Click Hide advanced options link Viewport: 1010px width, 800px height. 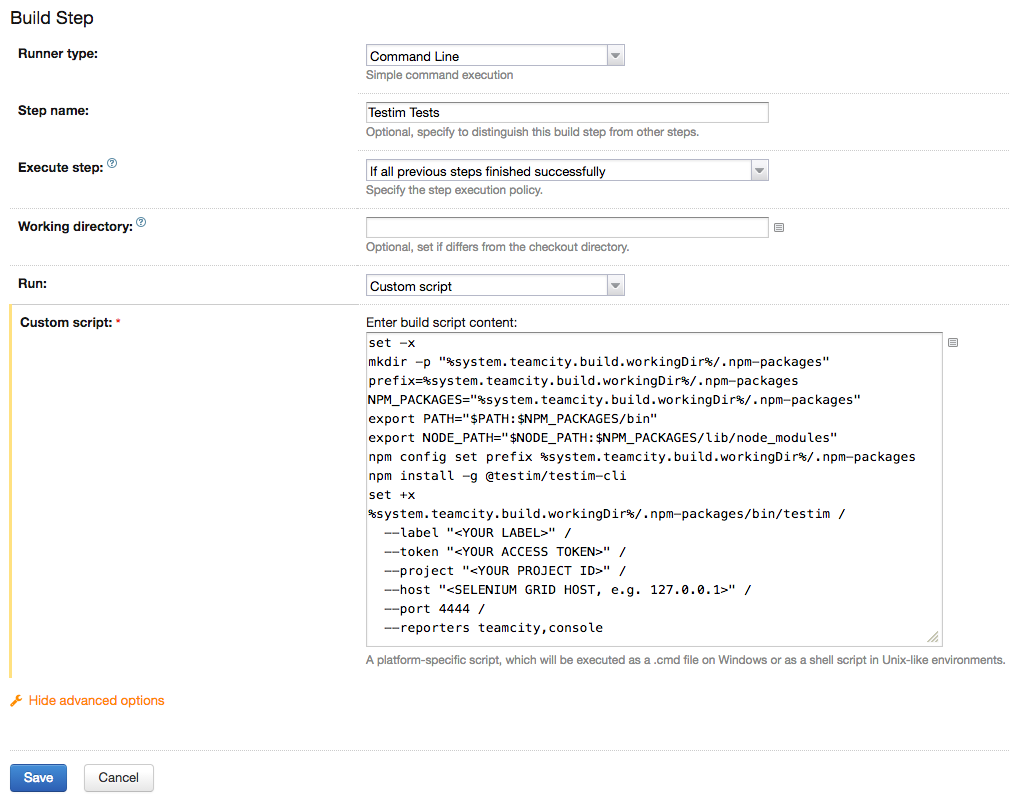(96, 700)
